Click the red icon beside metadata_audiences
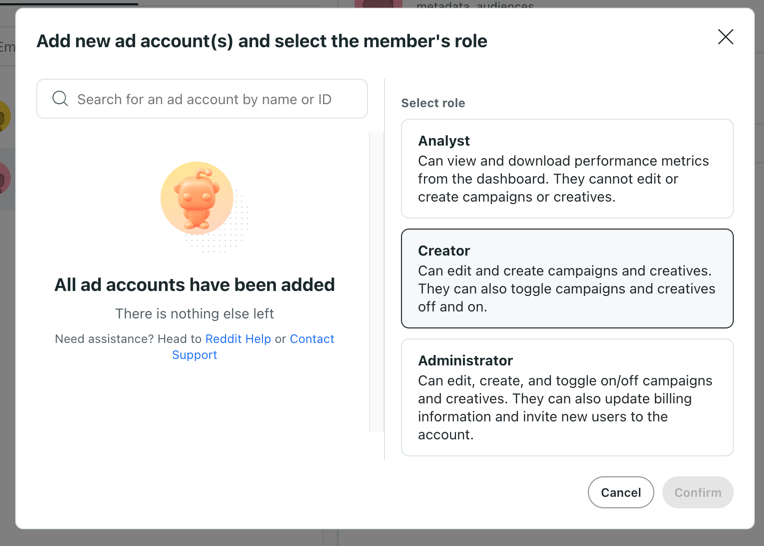 378,5
